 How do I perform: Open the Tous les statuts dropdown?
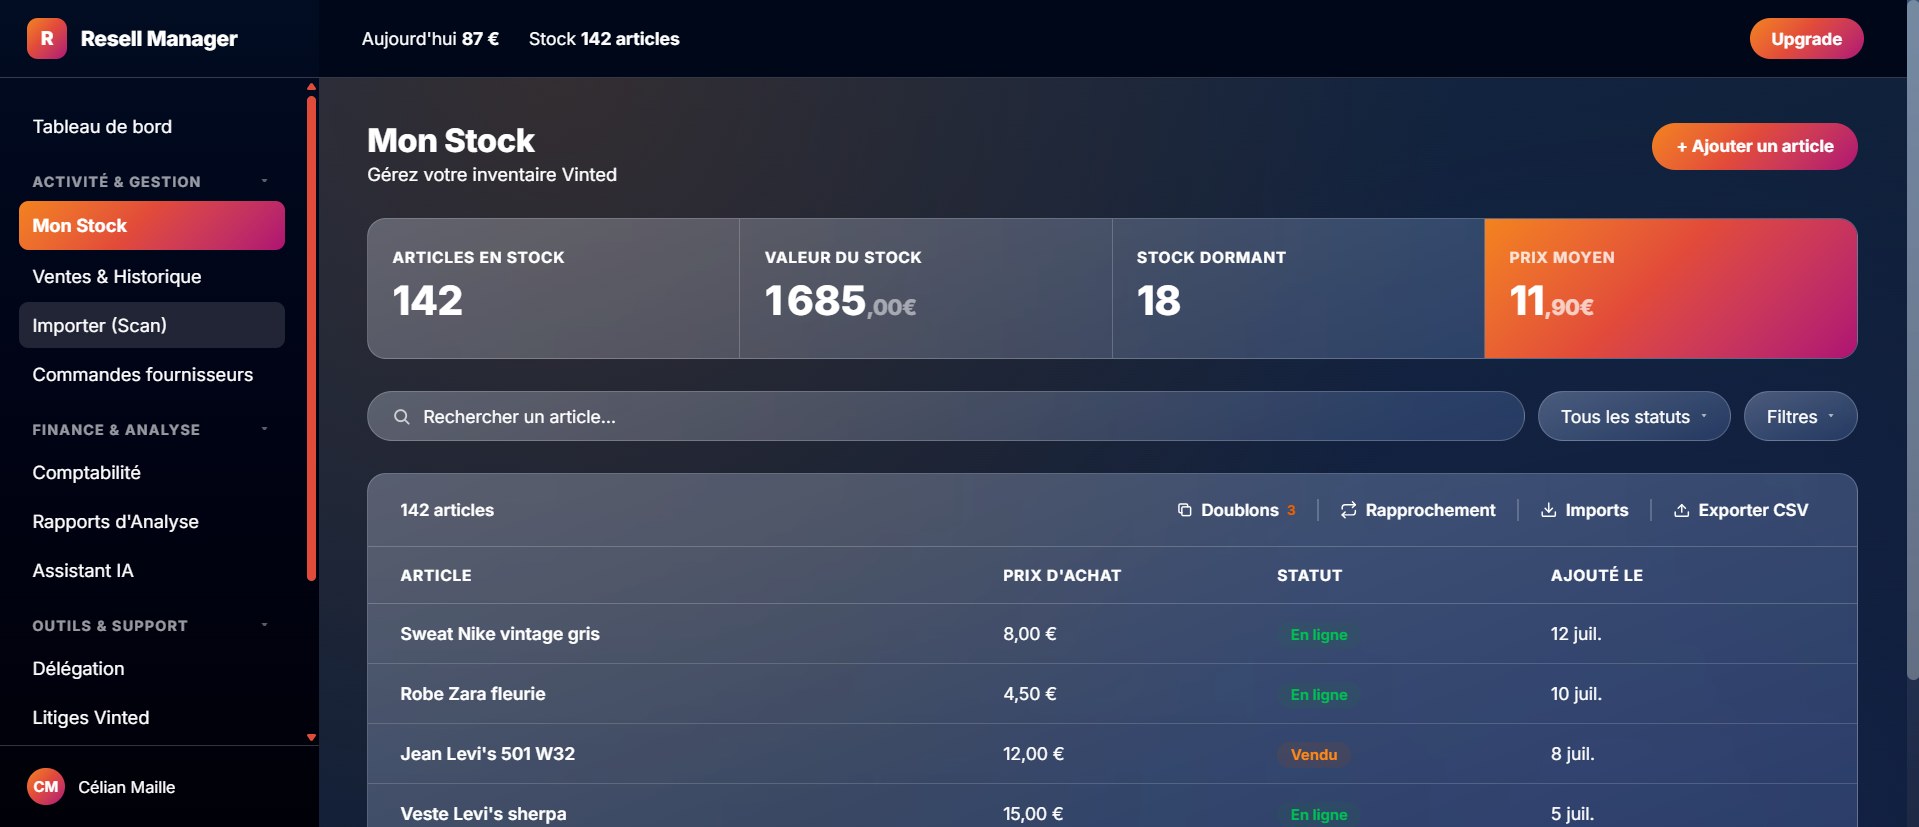(x=1634, y=416)
